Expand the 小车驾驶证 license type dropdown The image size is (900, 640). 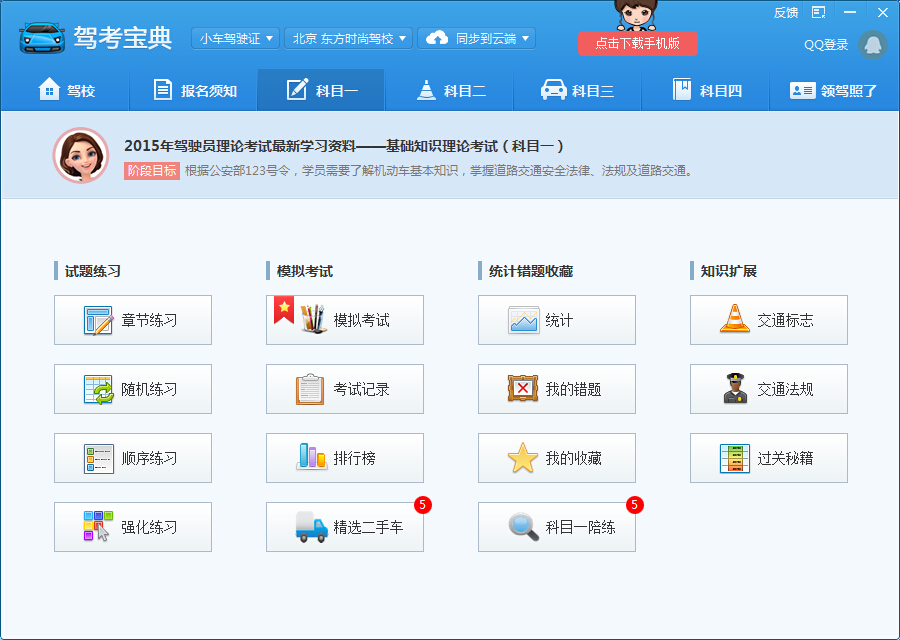coord(235,38)
